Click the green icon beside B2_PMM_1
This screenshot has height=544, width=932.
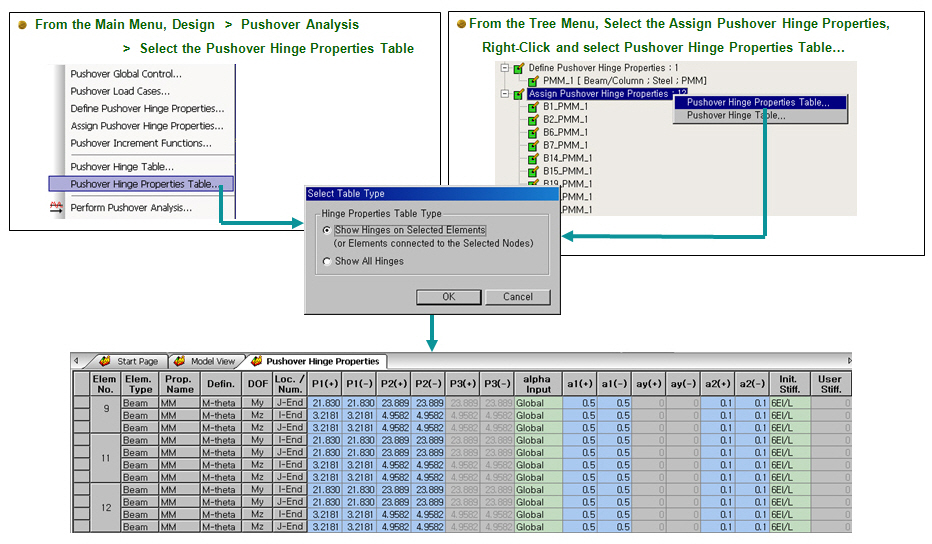click(x=533, y=120)
